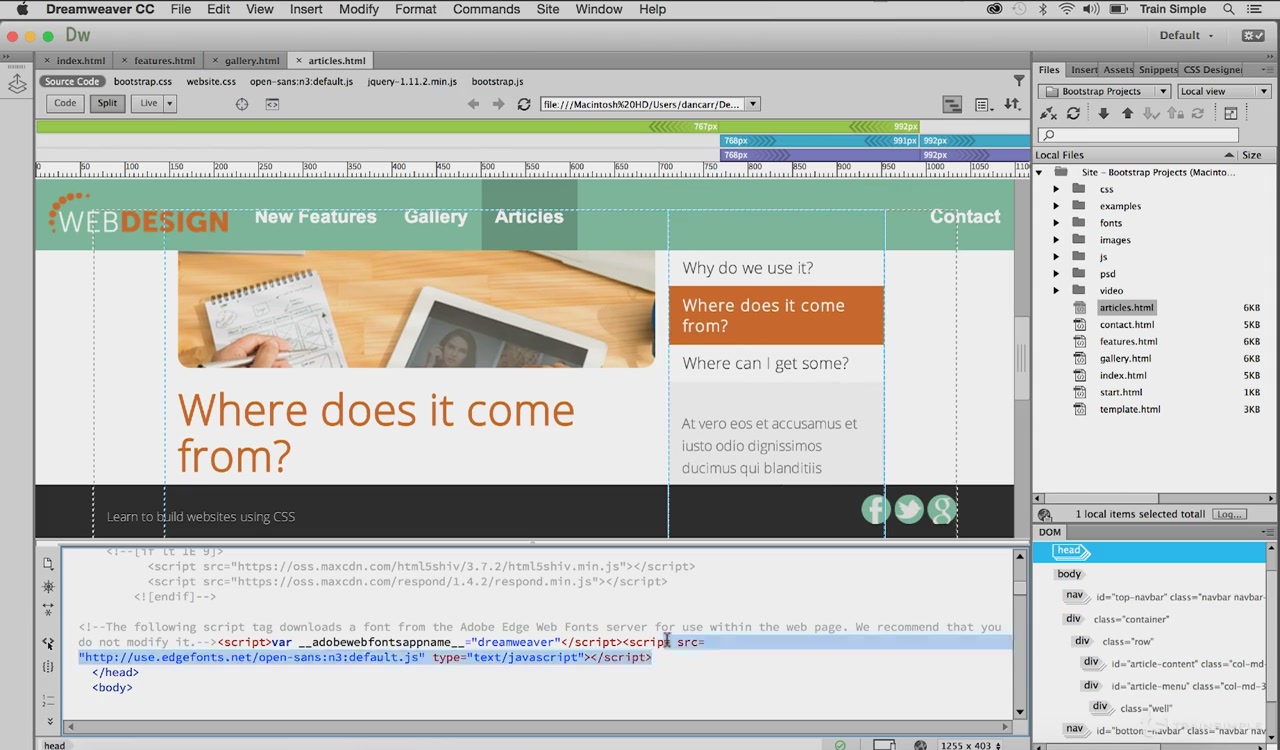
Task: Refresh the Files panel
Action: click(1073, 114)
